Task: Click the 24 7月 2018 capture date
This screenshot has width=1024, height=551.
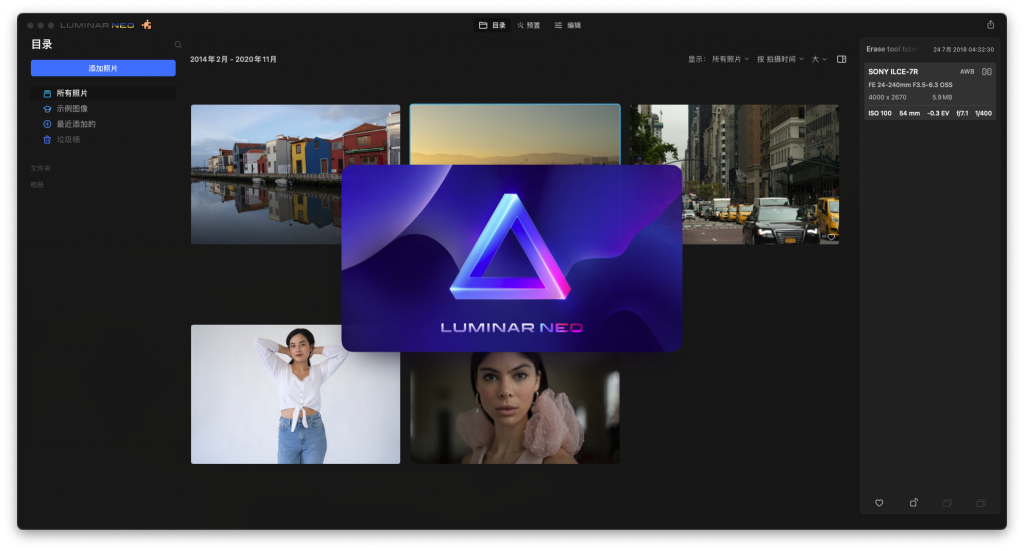Action: pos(963,50)
